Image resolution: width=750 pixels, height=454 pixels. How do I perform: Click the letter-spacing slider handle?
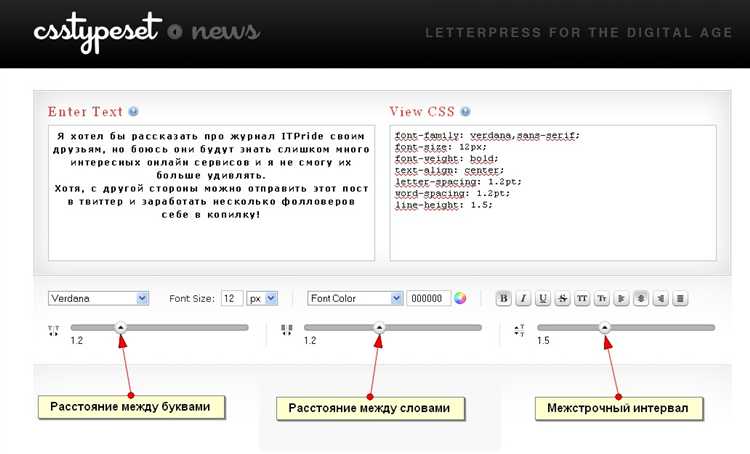coord(121,327)
